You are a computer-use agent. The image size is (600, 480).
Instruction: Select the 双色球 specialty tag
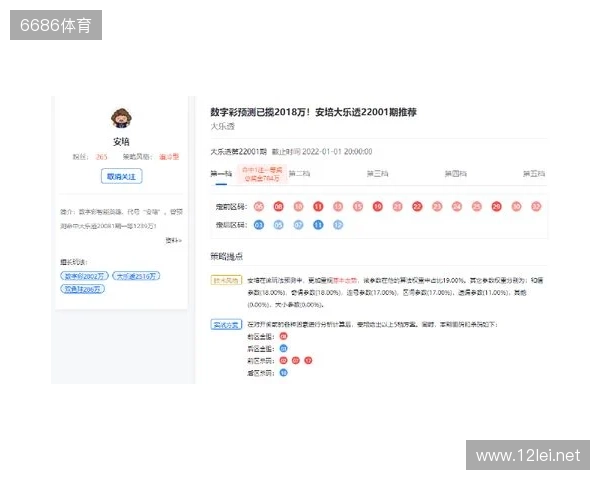[x=82, y=289]
